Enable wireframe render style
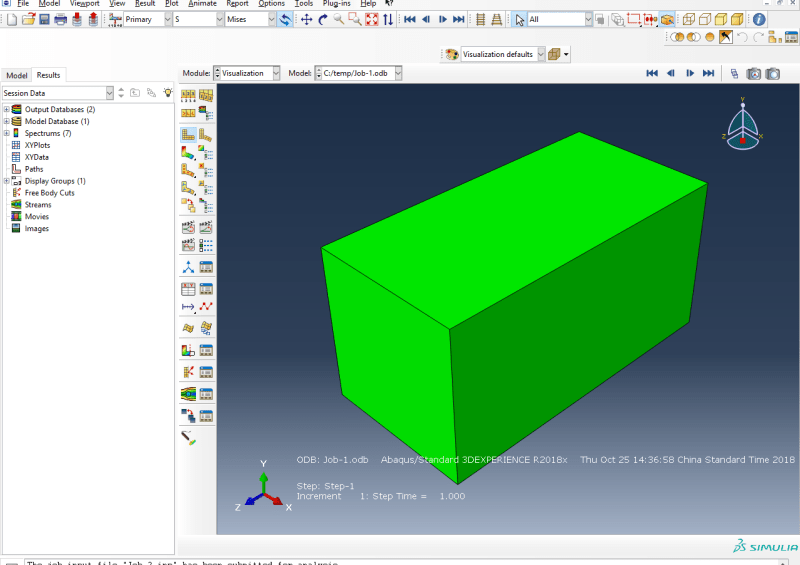 [689, 19]
